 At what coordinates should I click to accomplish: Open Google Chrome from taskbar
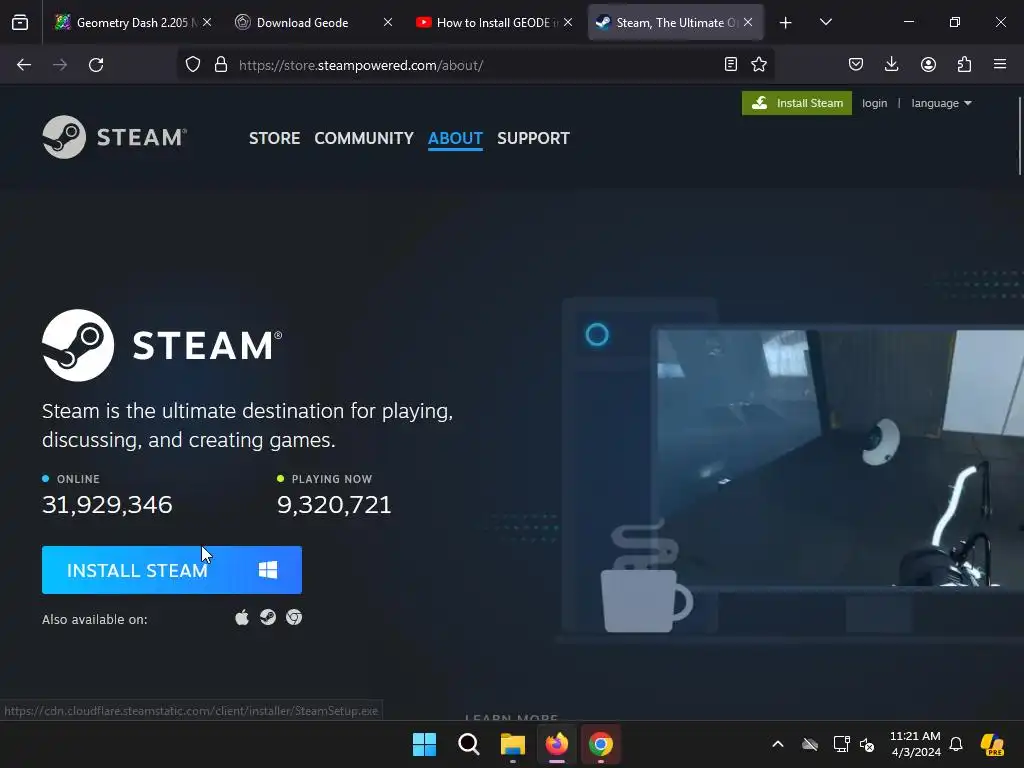(x=600, y=744)
